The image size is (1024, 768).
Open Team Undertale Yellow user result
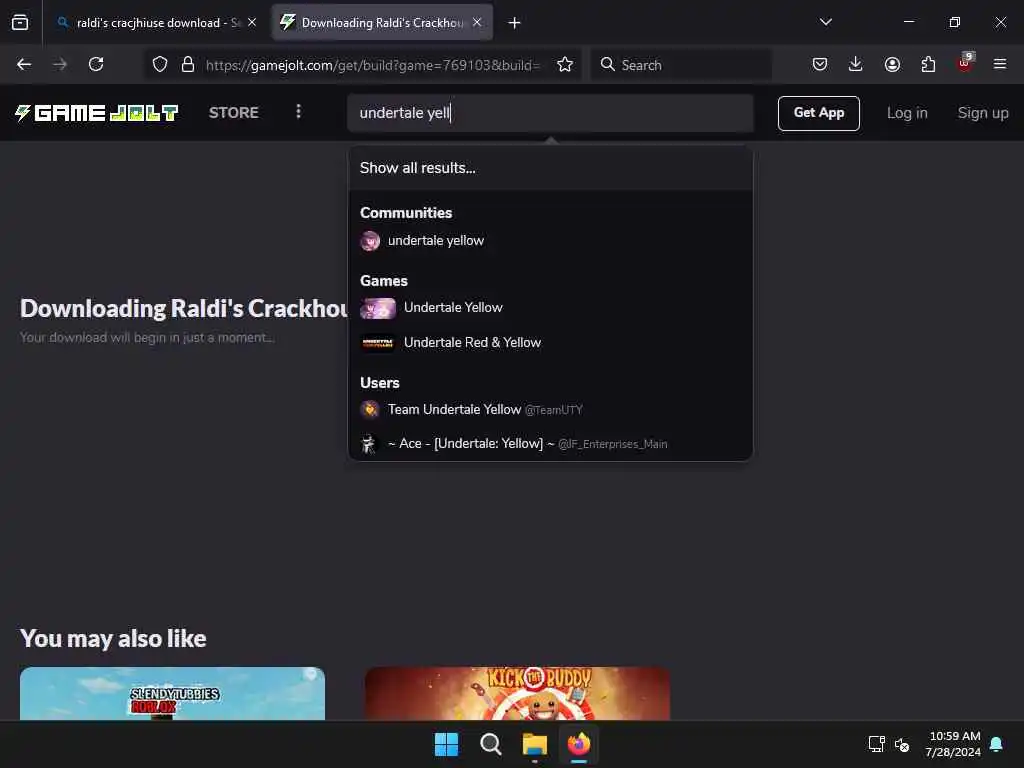(x=551, y=409)
